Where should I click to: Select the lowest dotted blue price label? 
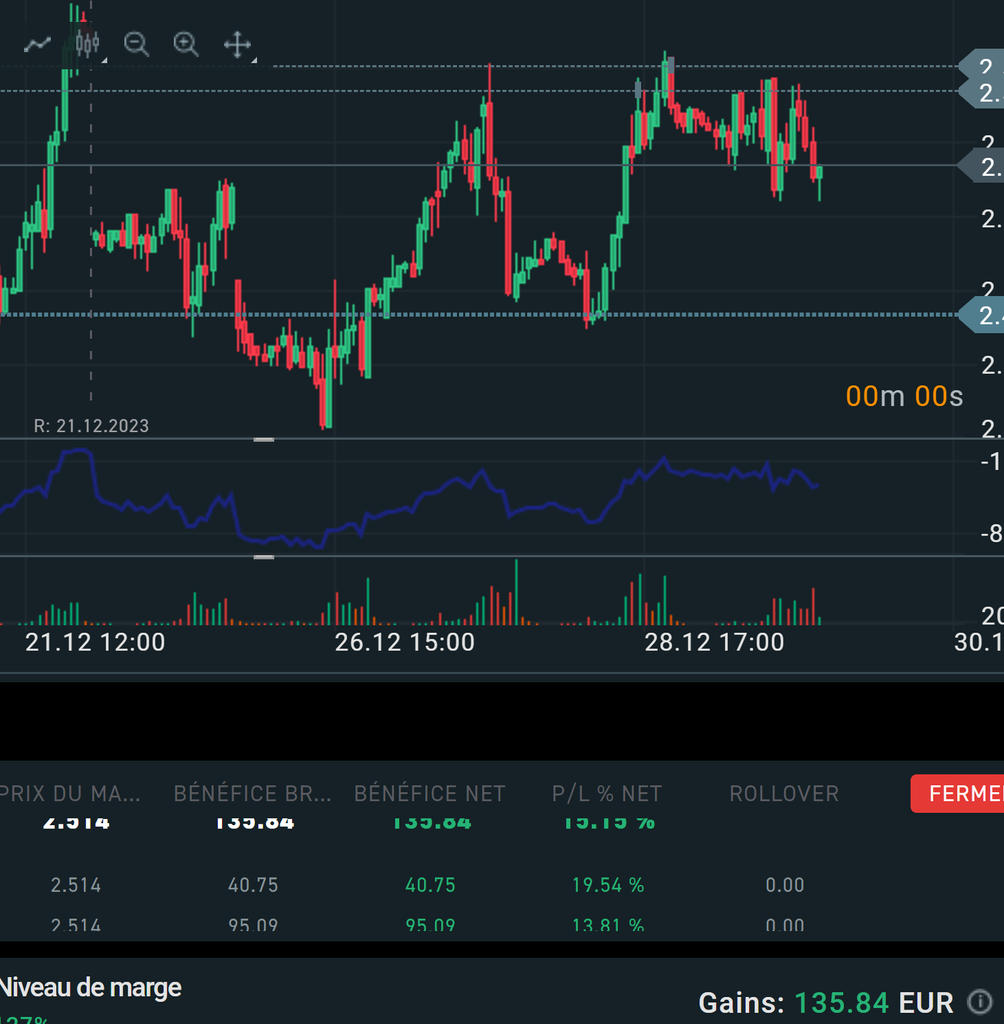(981, 316)
